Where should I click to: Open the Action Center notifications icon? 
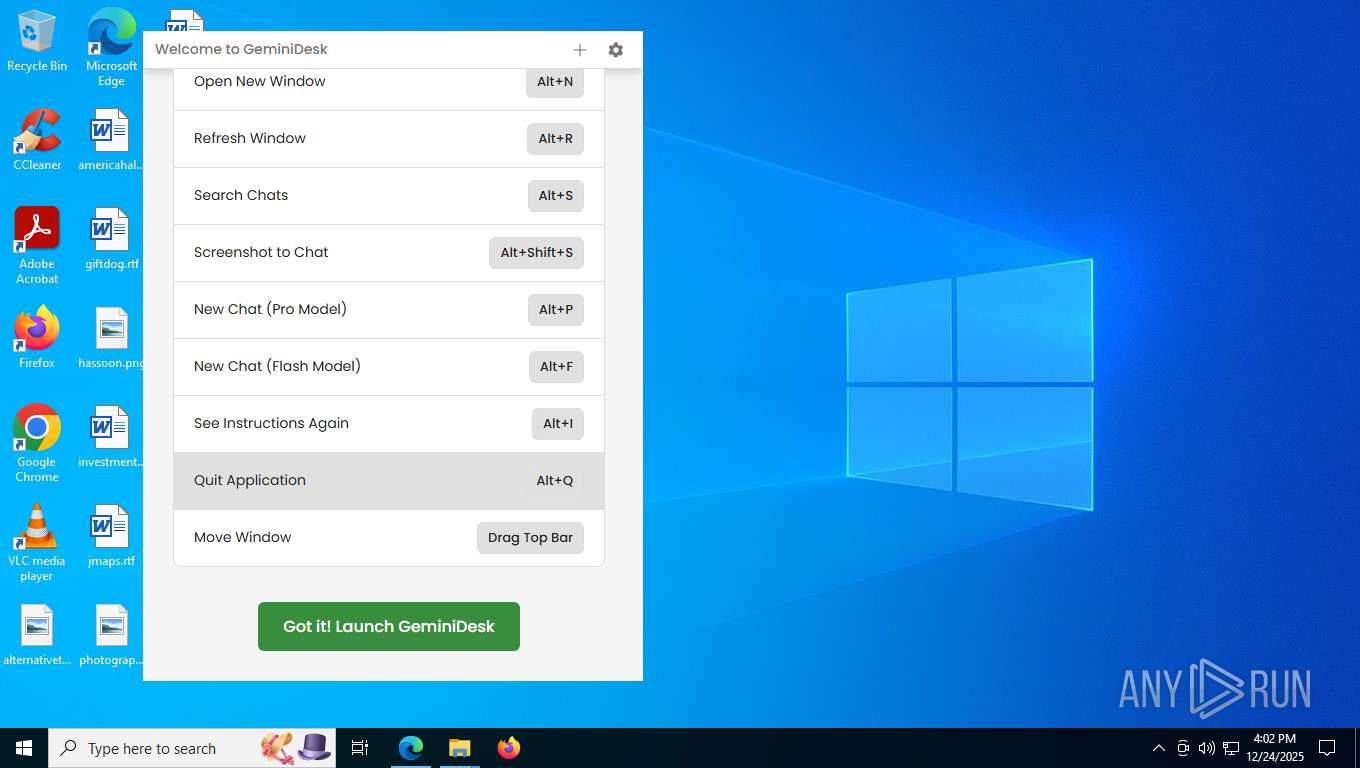point(1327,748)
